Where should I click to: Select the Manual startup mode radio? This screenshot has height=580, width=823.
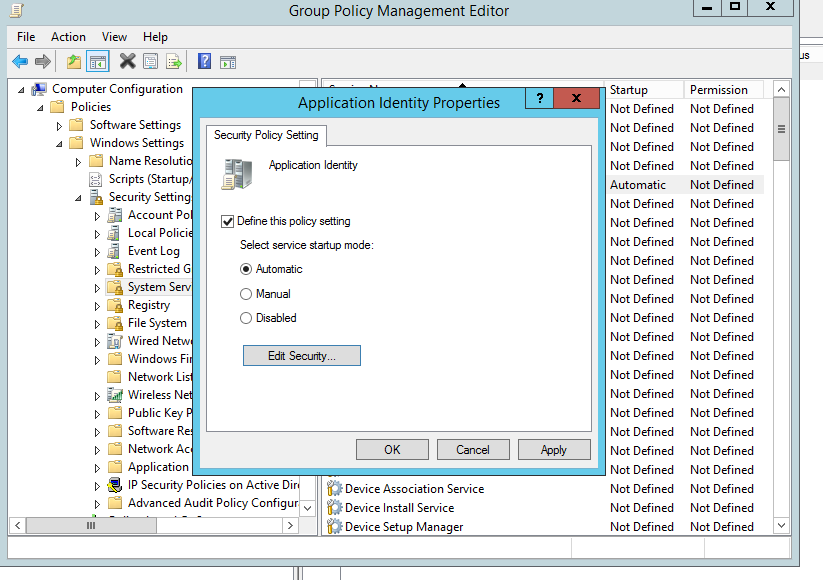click(x=246, y=294)
